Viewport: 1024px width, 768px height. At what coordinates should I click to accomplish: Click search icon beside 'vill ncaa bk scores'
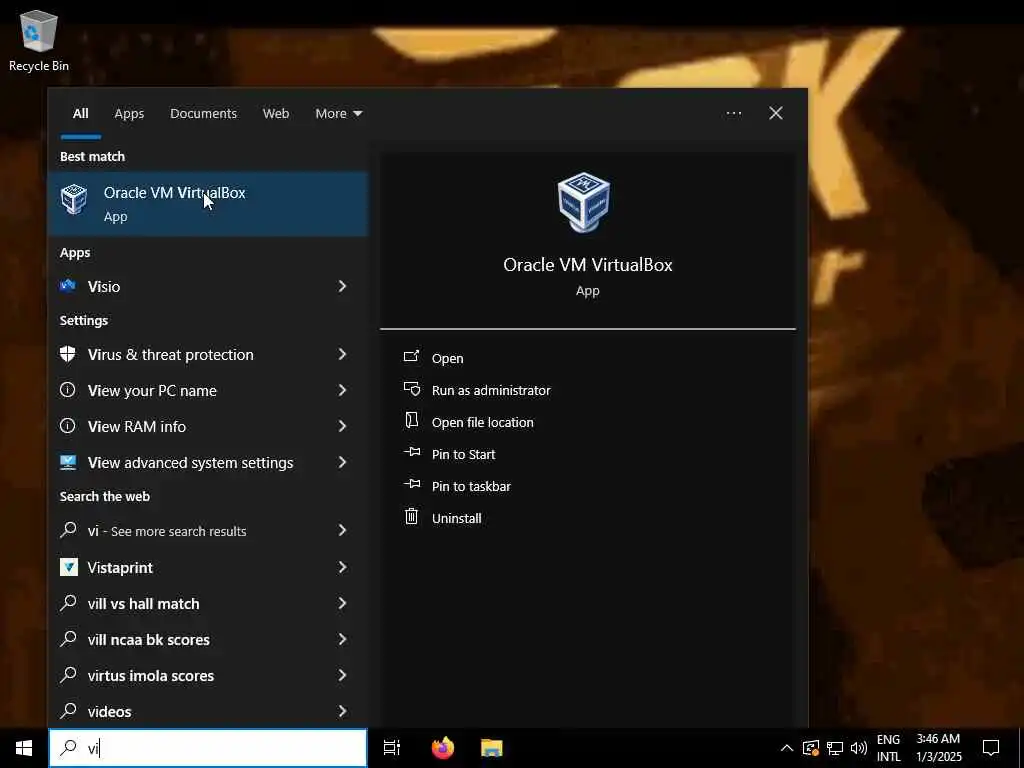pyautogui.click(x=68, y=638)
